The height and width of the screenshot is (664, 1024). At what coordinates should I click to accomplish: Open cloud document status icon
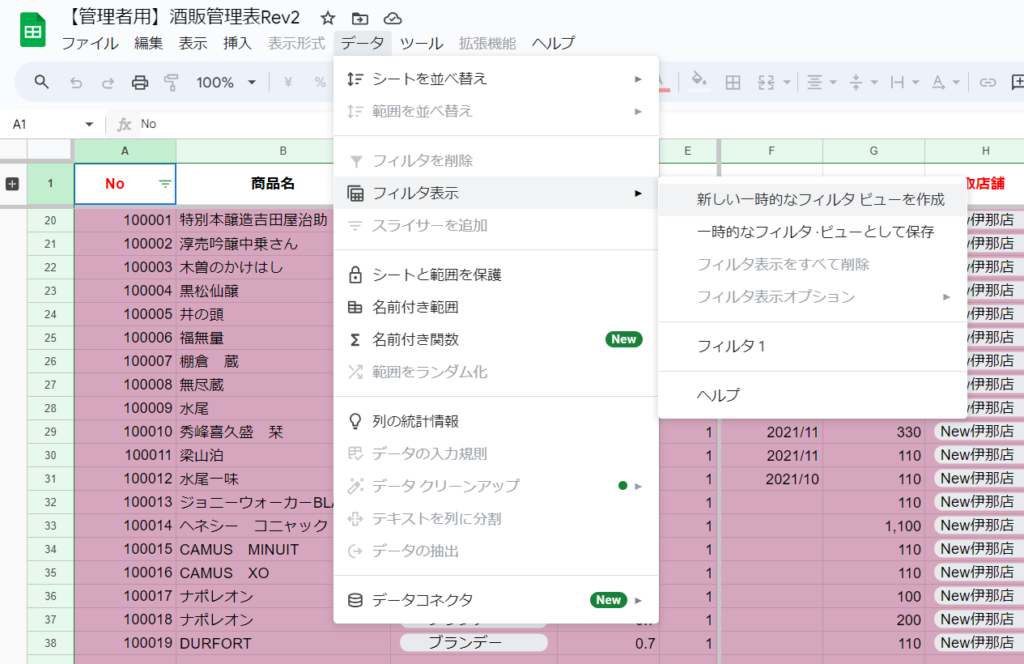393,18
